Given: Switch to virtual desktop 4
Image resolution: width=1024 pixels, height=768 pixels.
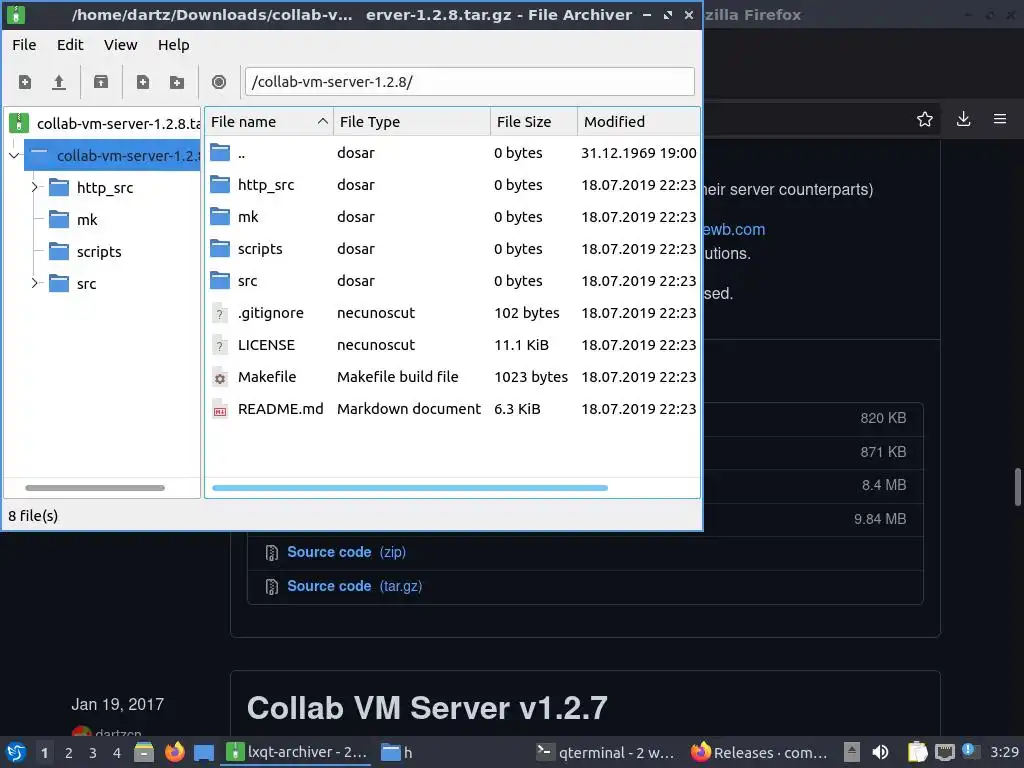Looking at the screenshot, I should (117, 753).
